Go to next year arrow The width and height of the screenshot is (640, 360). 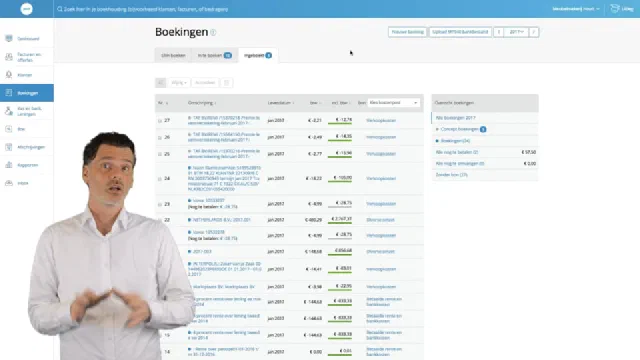(534, 32)
